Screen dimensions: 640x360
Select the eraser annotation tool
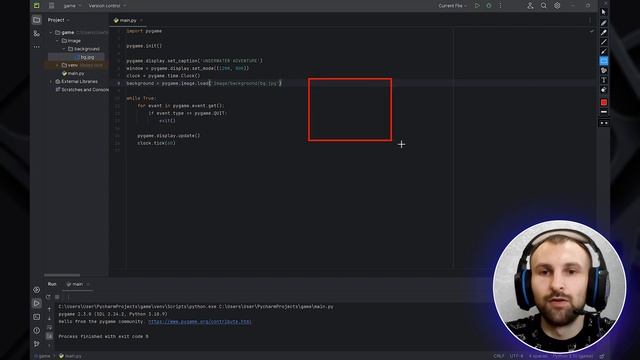coord(604,90)
